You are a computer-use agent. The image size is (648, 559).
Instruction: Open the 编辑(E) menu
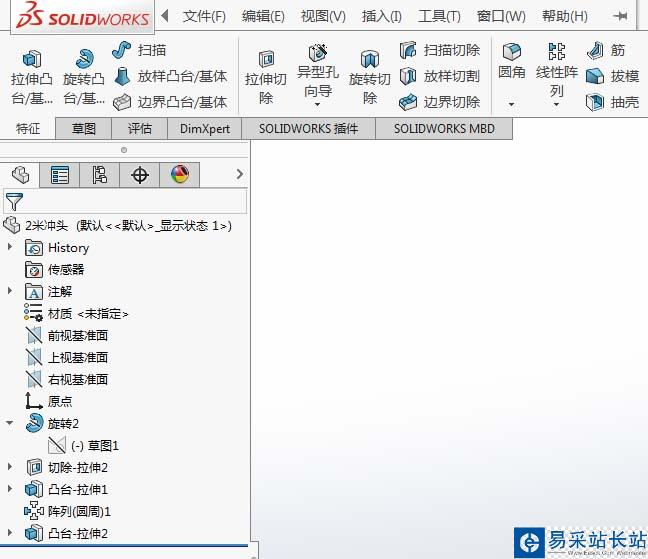(263, 17)
